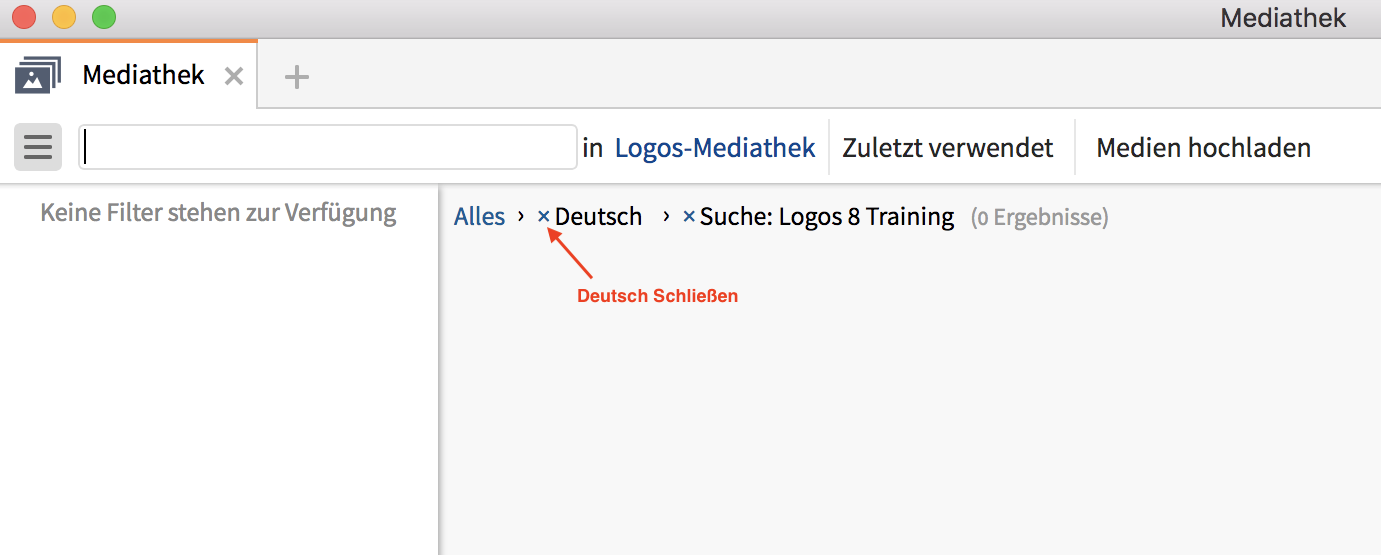Viewport: 1381px width, 555px height.
Task: Click the 0 Ergebnisse results count
Action: [x=1039, y=217]
